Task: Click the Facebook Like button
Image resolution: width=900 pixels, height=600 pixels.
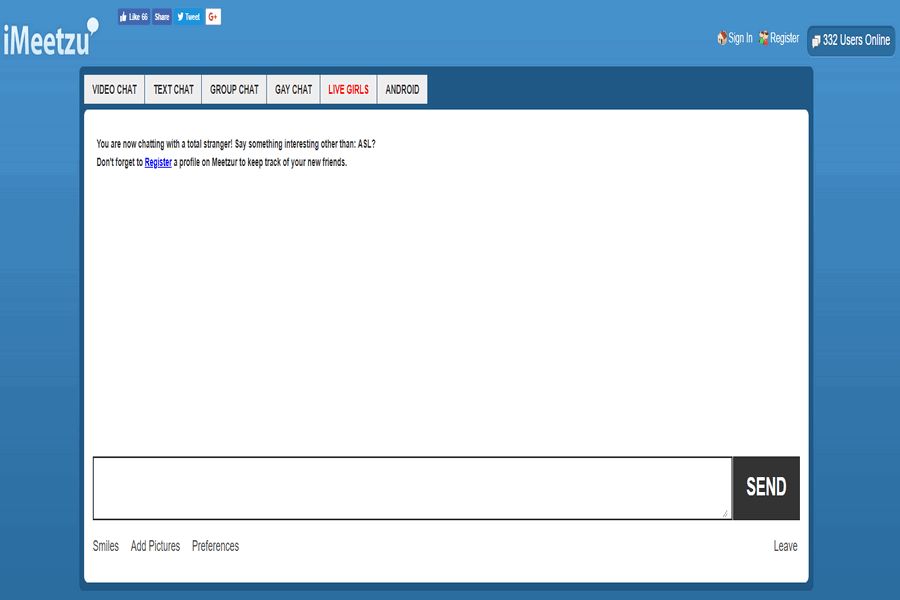Action: (135, 16)
